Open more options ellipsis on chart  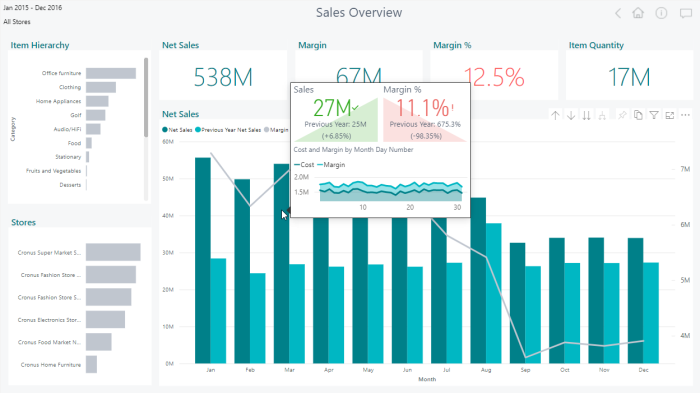point(686,115)
